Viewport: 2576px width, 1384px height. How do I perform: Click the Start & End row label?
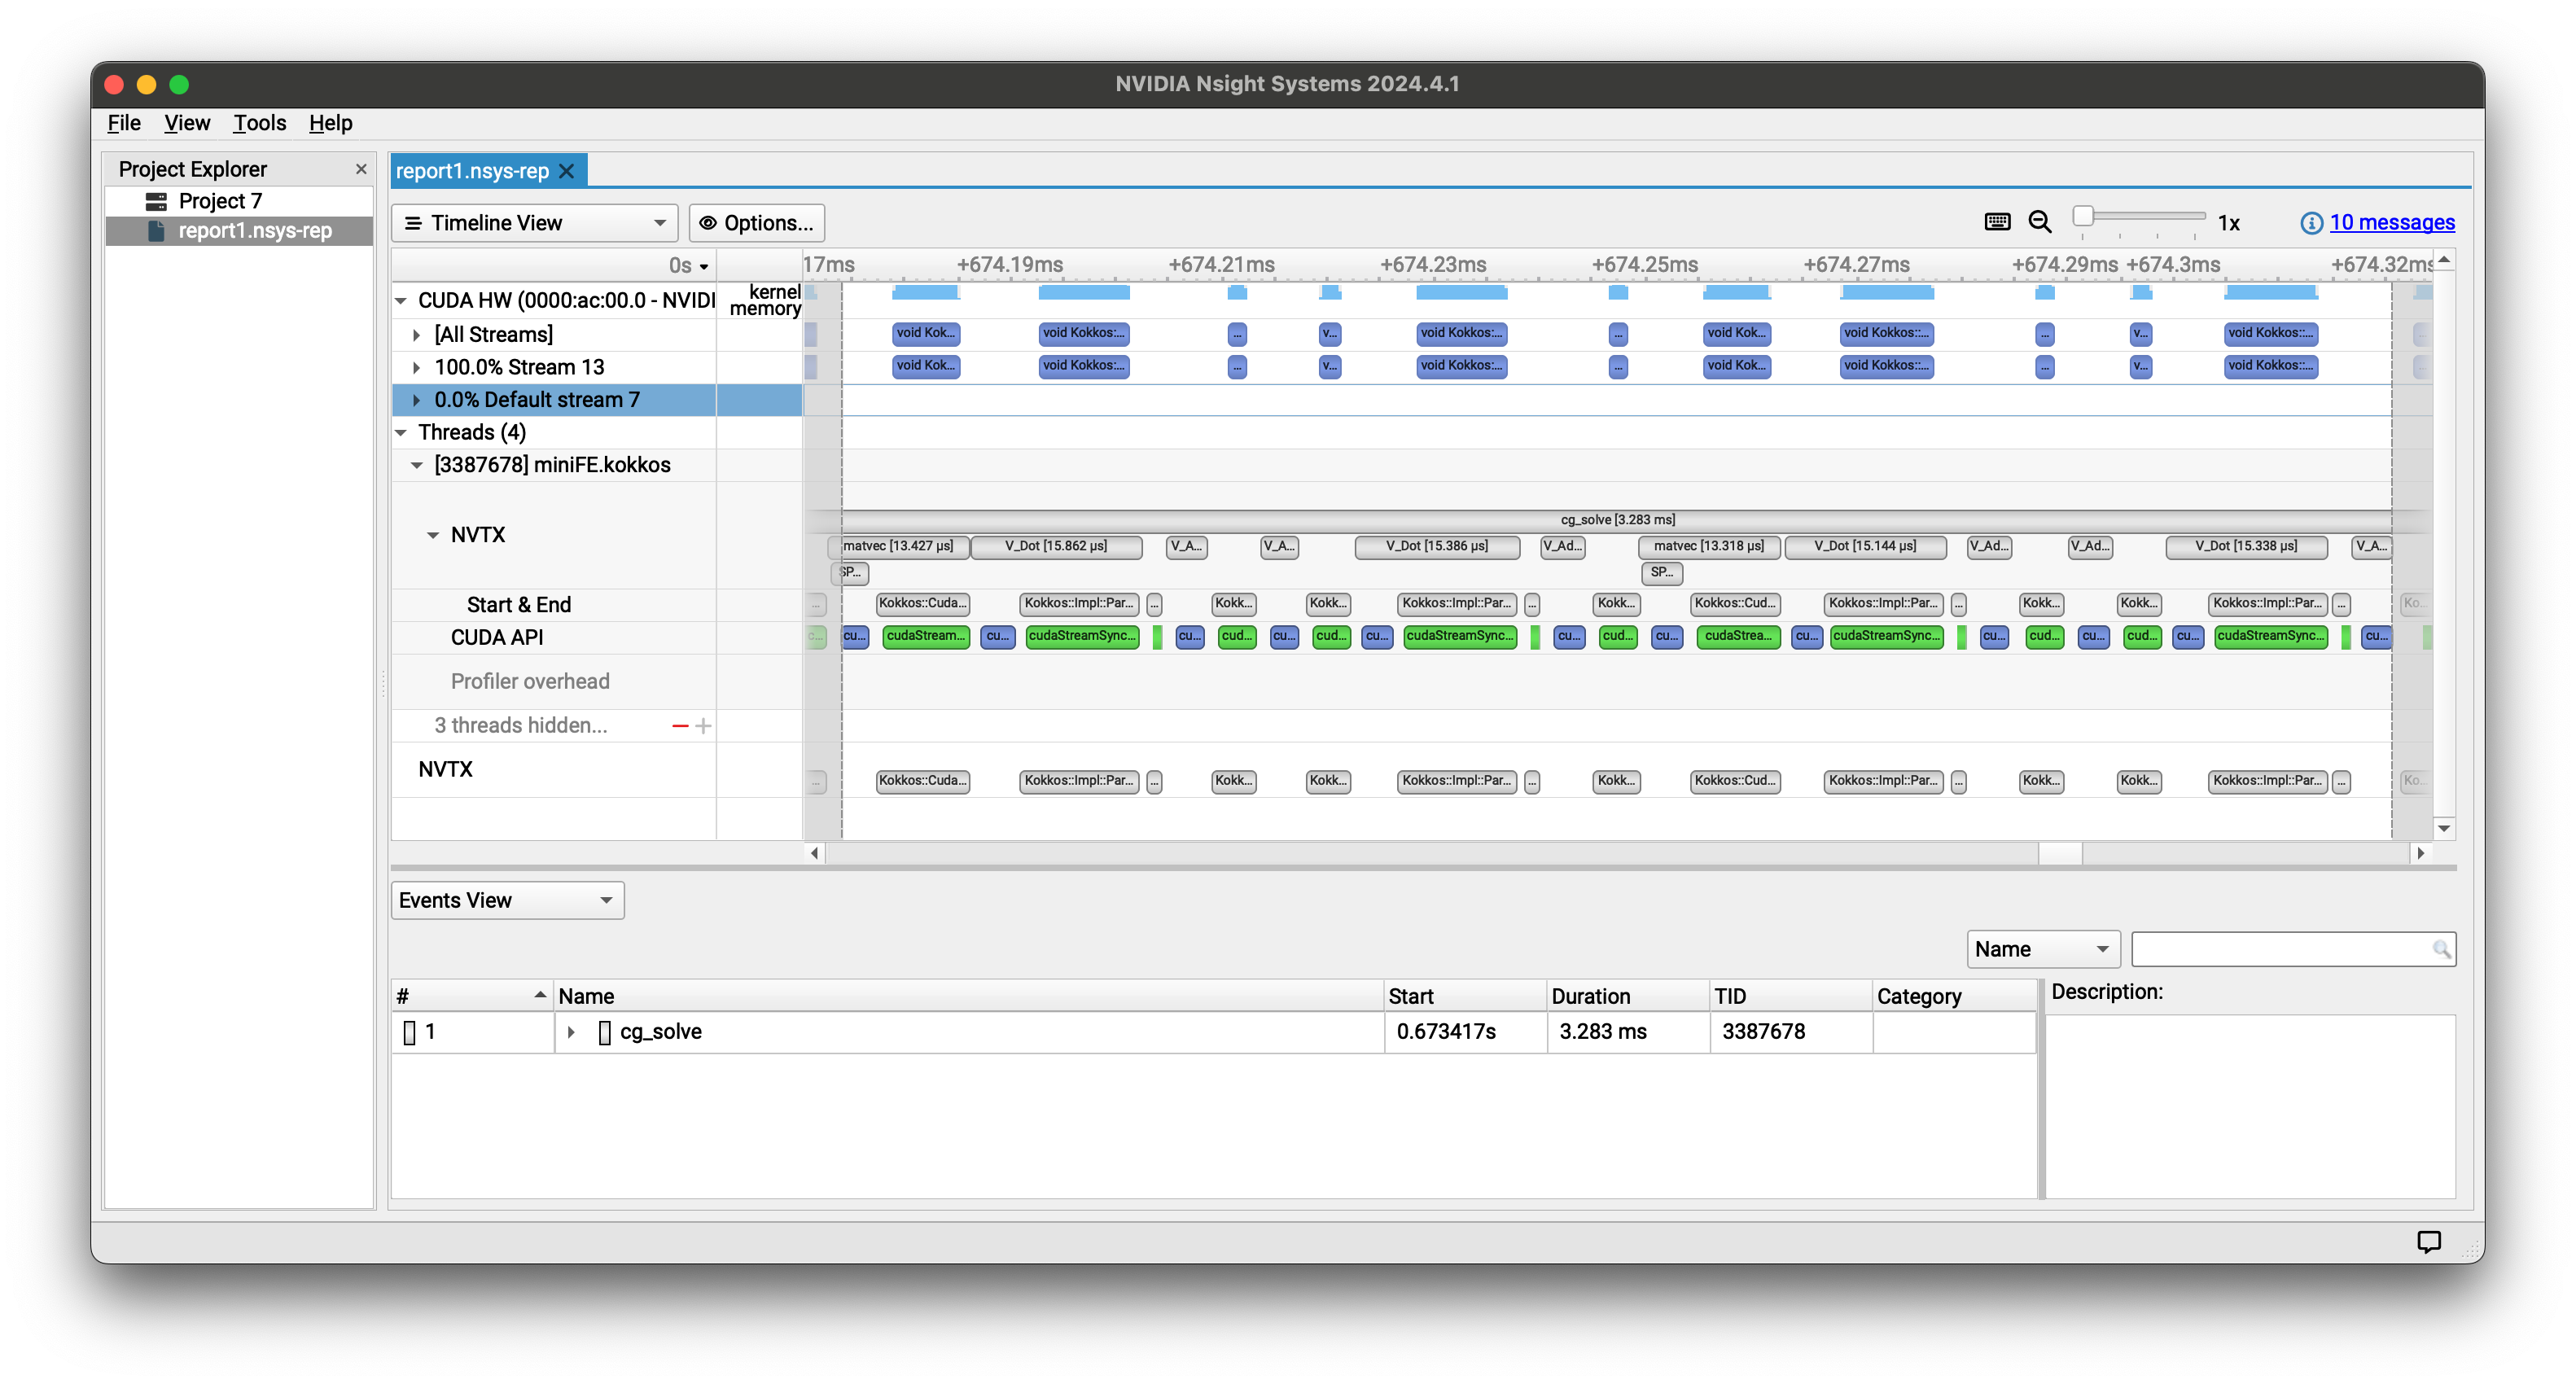click(519, 605)
